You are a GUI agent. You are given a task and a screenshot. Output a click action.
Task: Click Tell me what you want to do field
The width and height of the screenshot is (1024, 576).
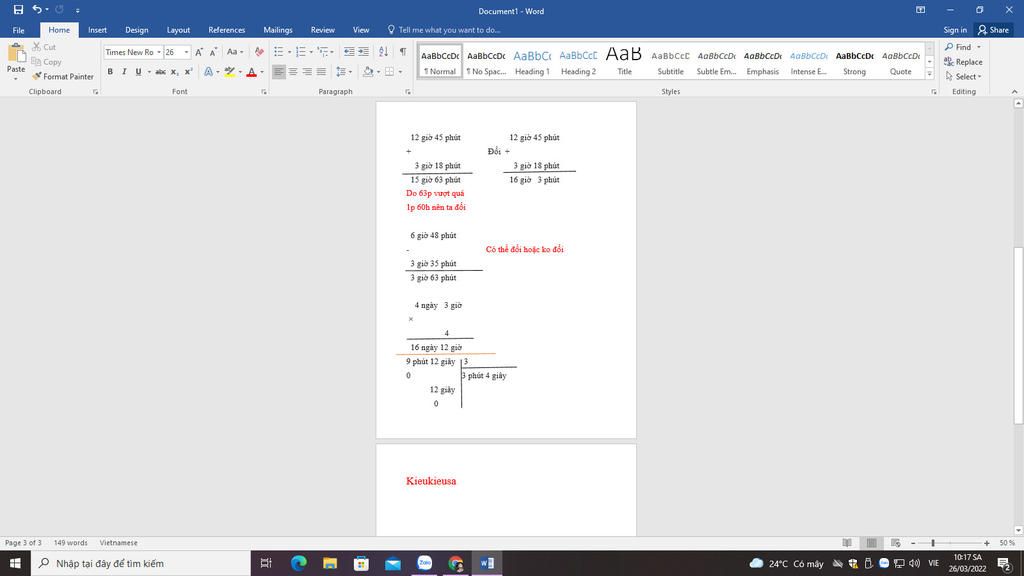pos(444,30)
